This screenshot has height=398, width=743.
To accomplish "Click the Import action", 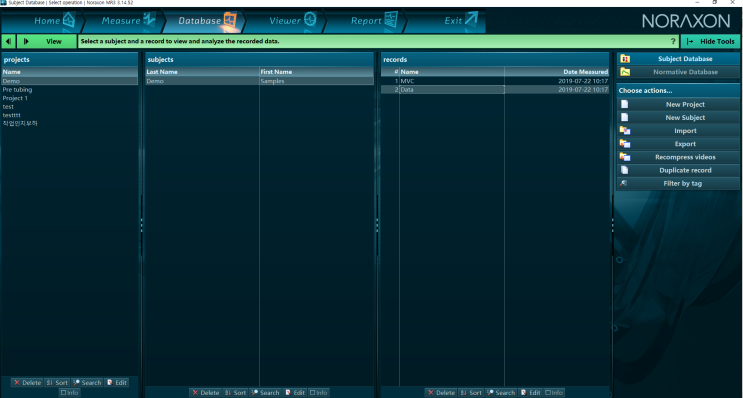I will 678,131.
